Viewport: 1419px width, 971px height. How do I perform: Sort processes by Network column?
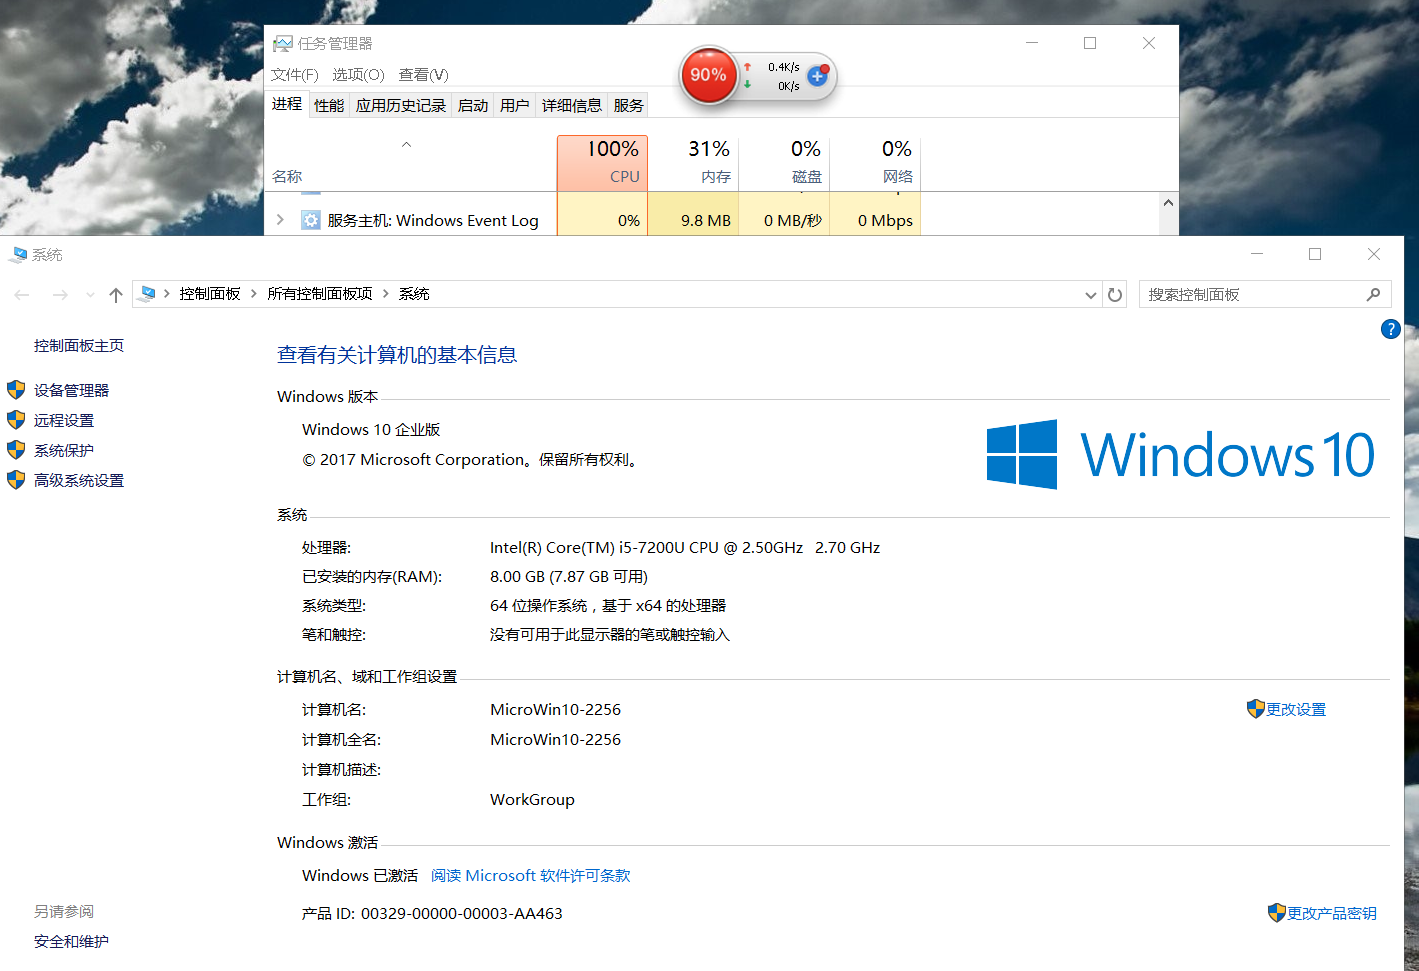coord(876,163)
